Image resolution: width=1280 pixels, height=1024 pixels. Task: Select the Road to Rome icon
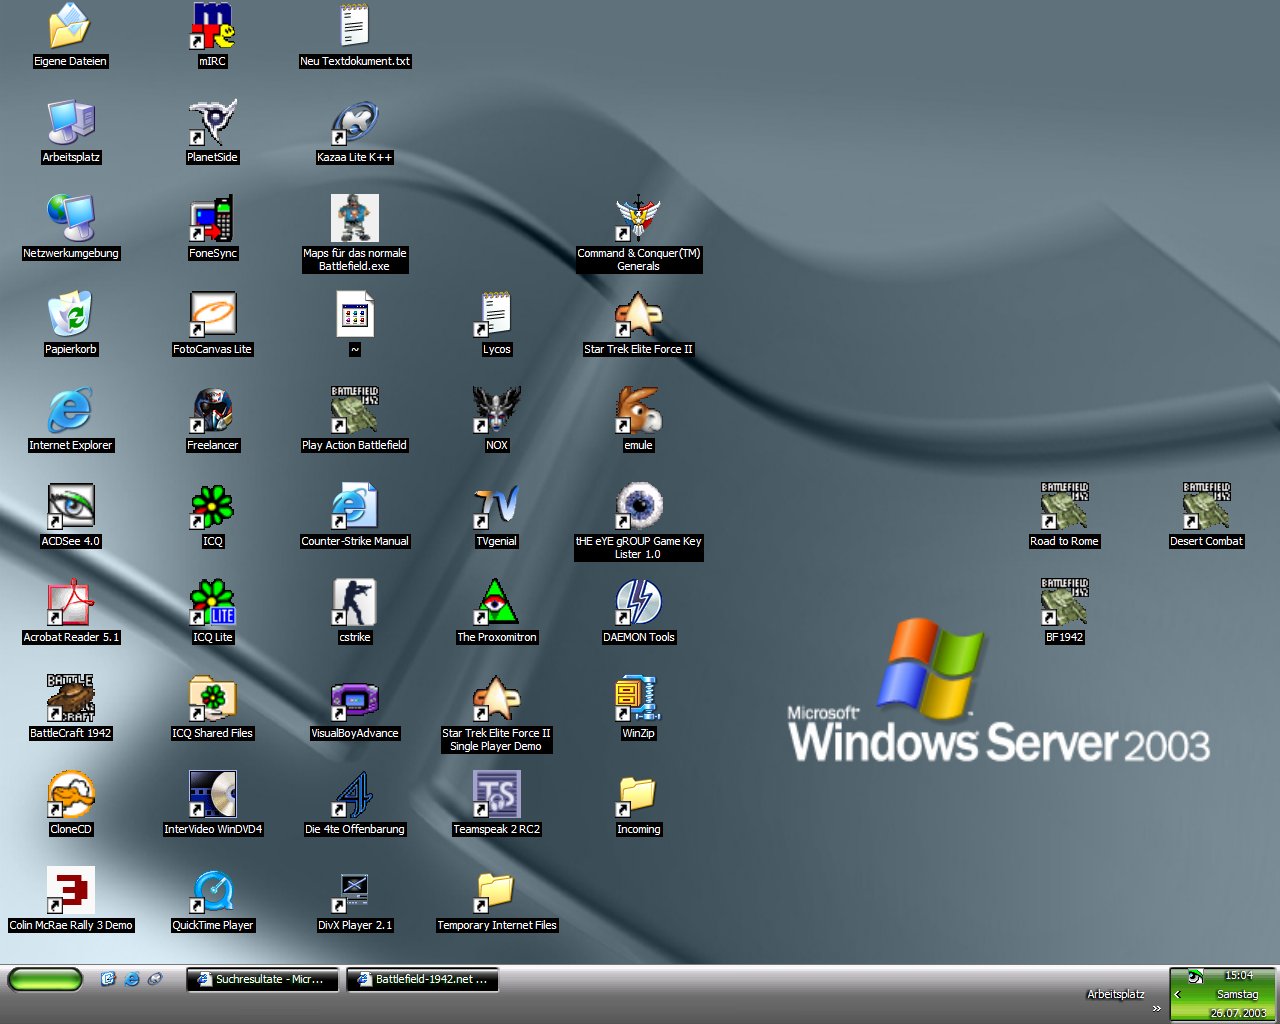pyautogui.click(x=1064, y=507)
